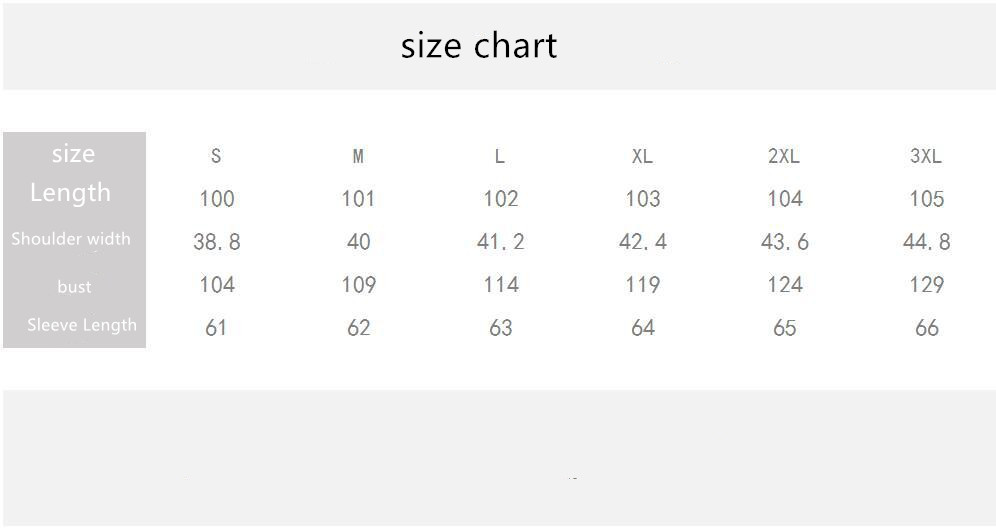Viewport: 996px width, 529px height.
Task: Click shoulder width value 42.4
Action: point(642,242)
